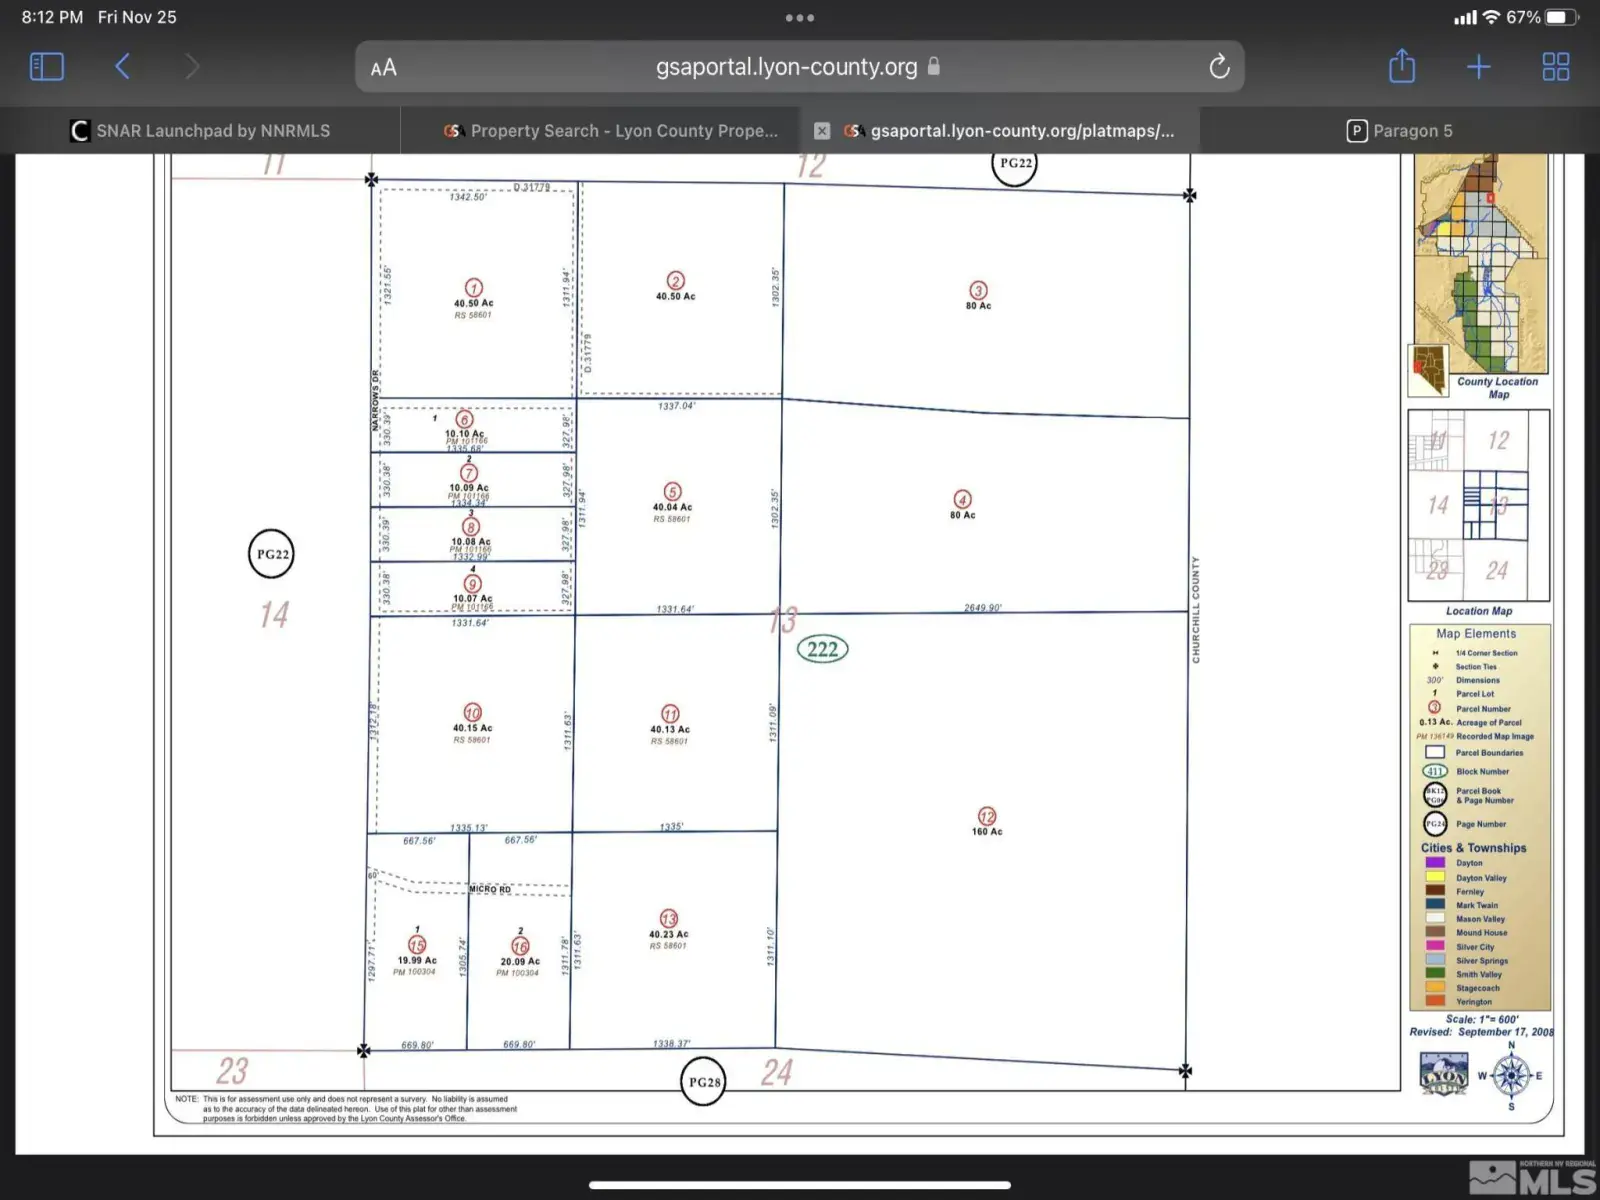Image resolution: width=1600 pixels, height=1200 pixels.
Task: Switch to Property Search Lyon County tab
Action: [610, 131]
